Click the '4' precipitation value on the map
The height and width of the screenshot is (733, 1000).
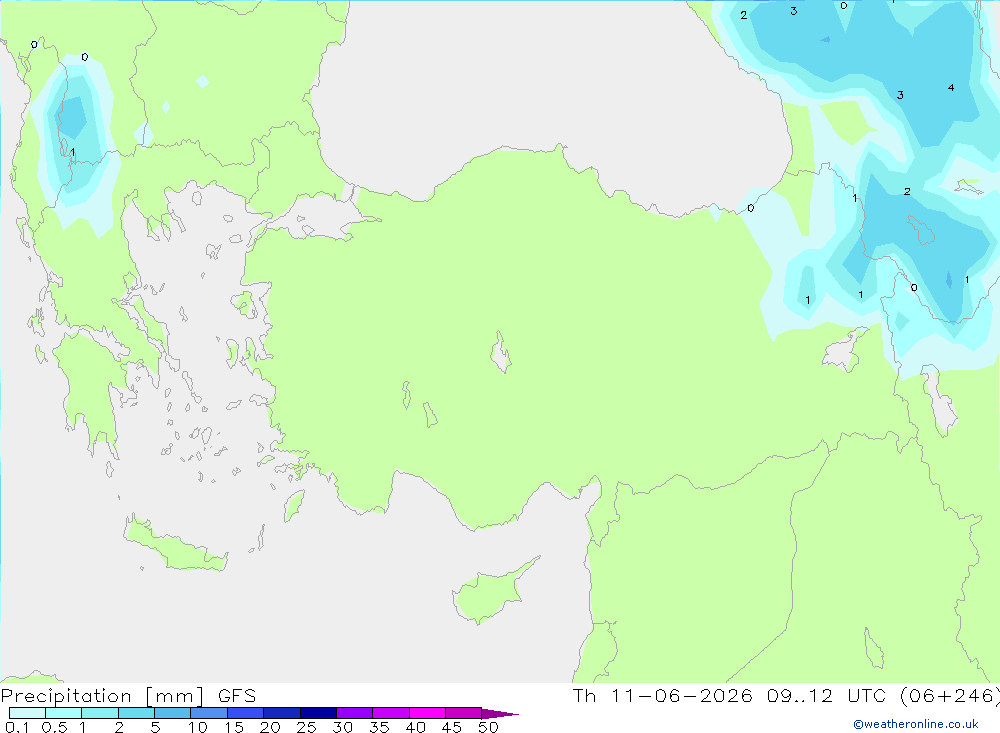[x=951, y=87]
